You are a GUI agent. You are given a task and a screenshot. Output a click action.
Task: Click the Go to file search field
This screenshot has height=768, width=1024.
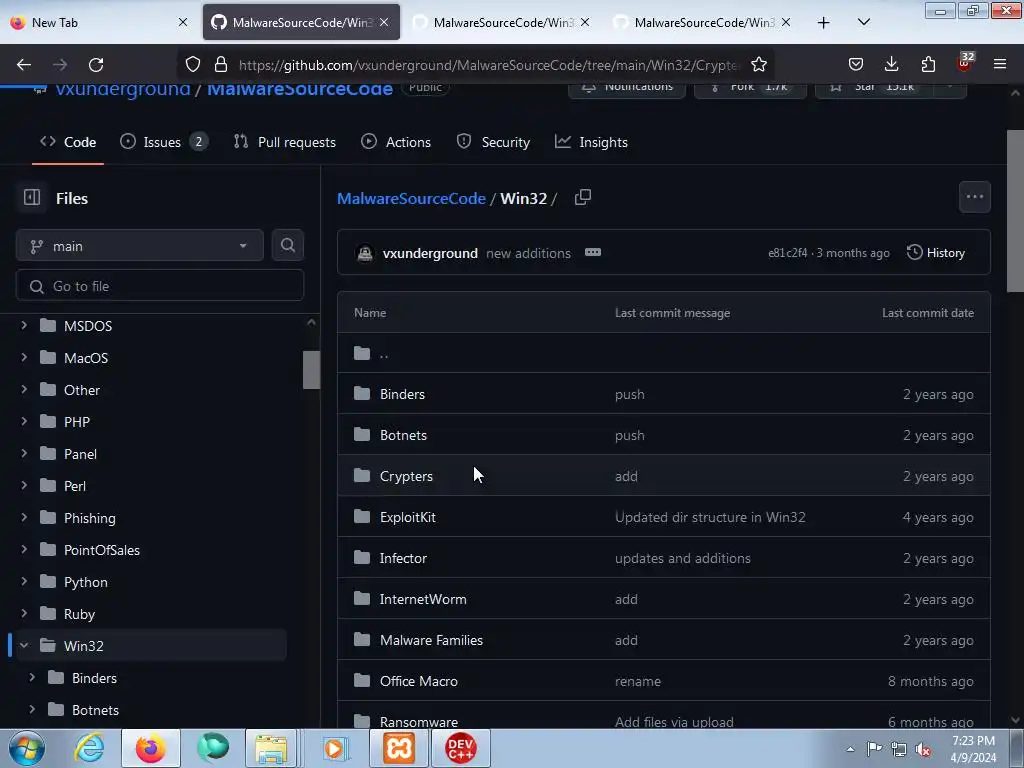[x=160, y=286]
